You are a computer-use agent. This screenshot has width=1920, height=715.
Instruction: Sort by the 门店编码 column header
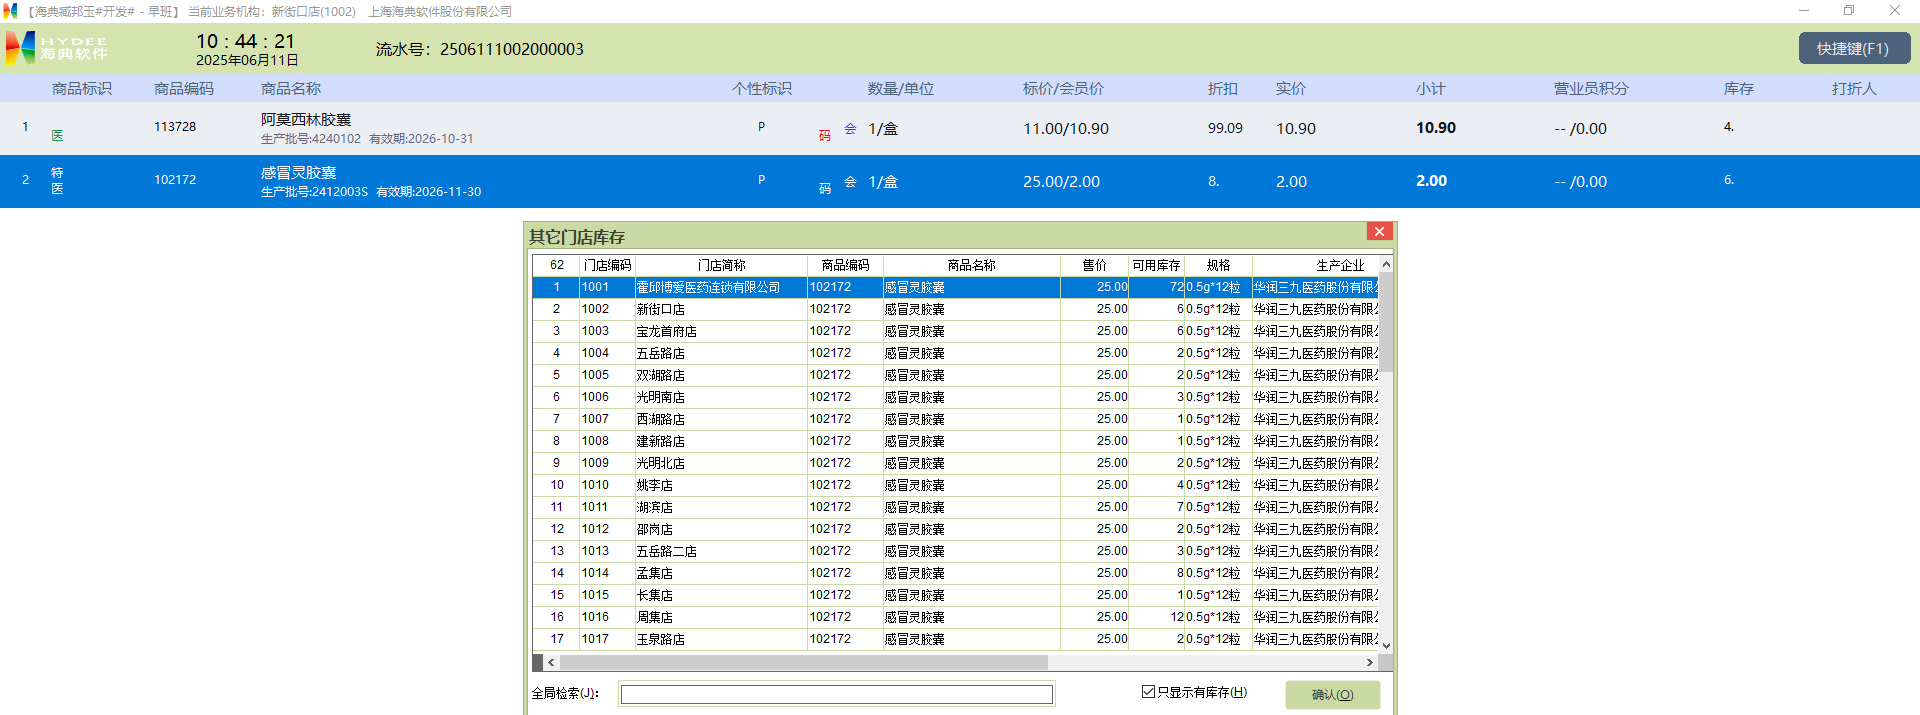pyautogui.click(x=607, y=265)
